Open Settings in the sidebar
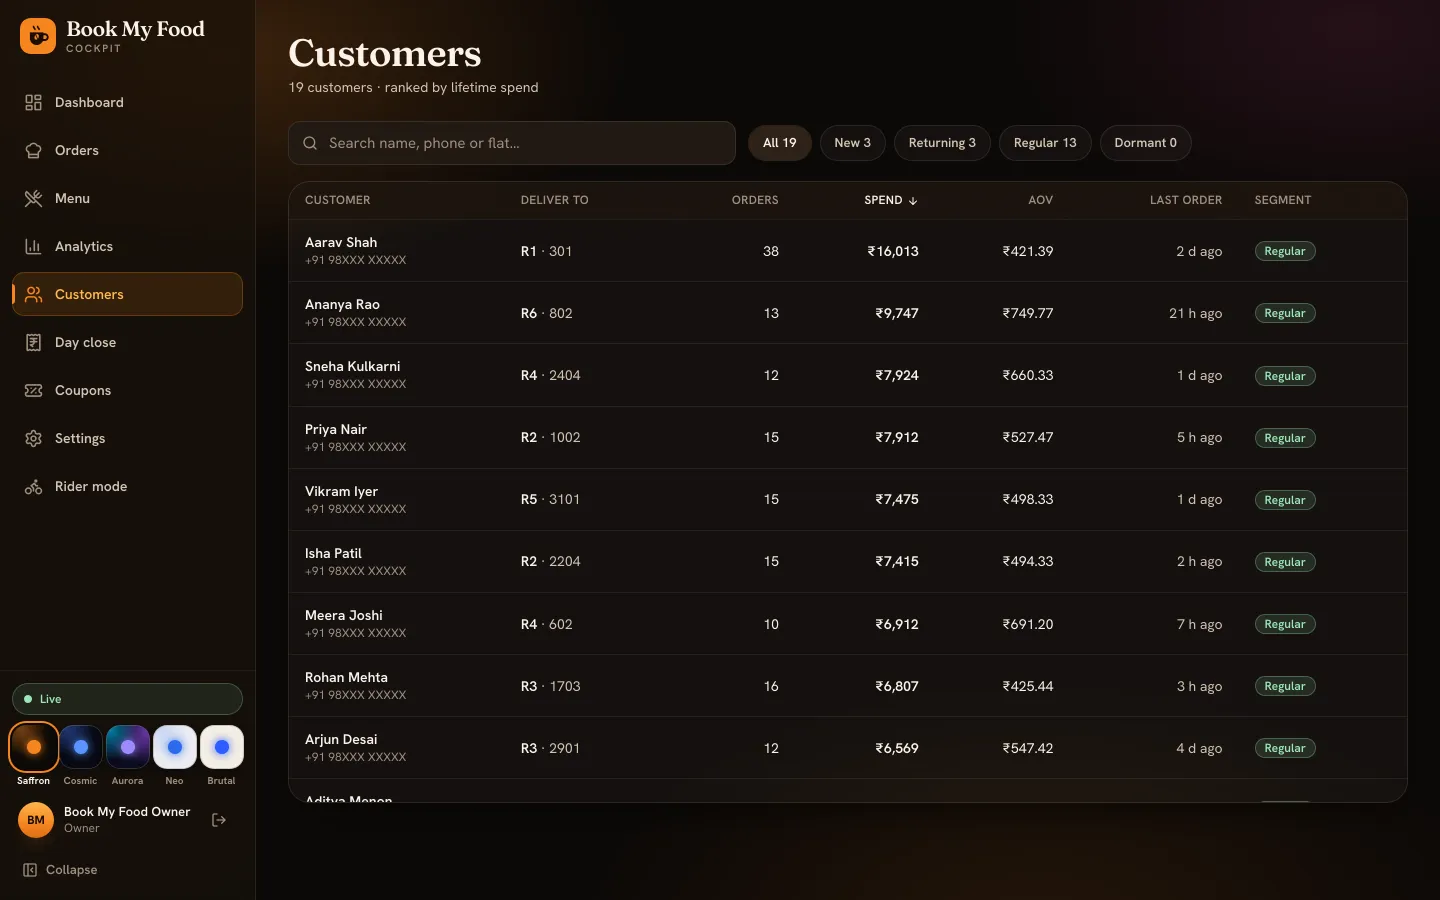Screen dimensions: 1440x900 pos(127,438)
